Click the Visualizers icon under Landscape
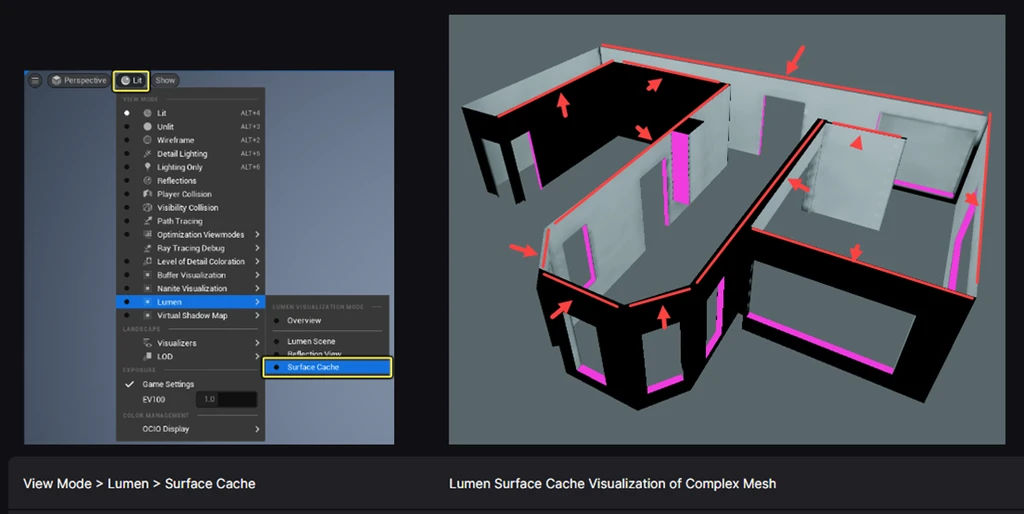 (148, 343)
